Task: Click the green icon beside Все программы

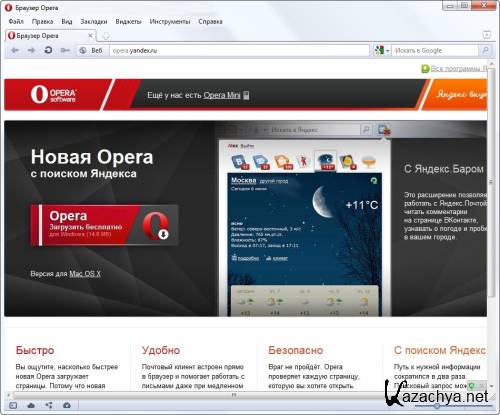Action: coord(425,69)
